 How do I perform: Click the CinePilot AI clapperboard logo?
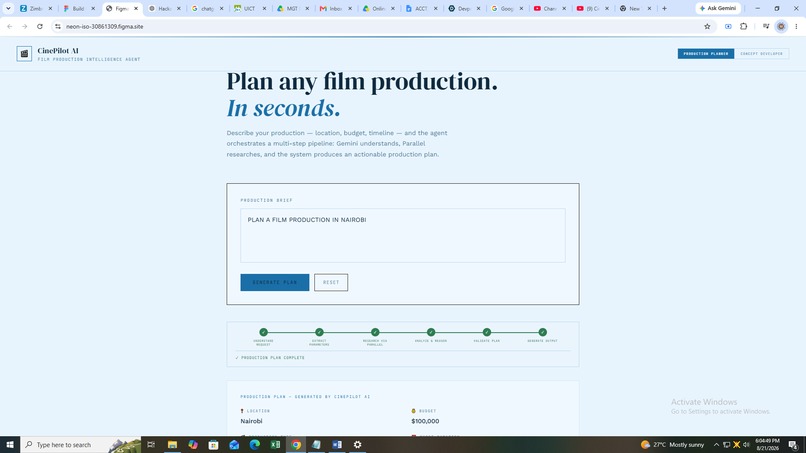coord(24,53)
